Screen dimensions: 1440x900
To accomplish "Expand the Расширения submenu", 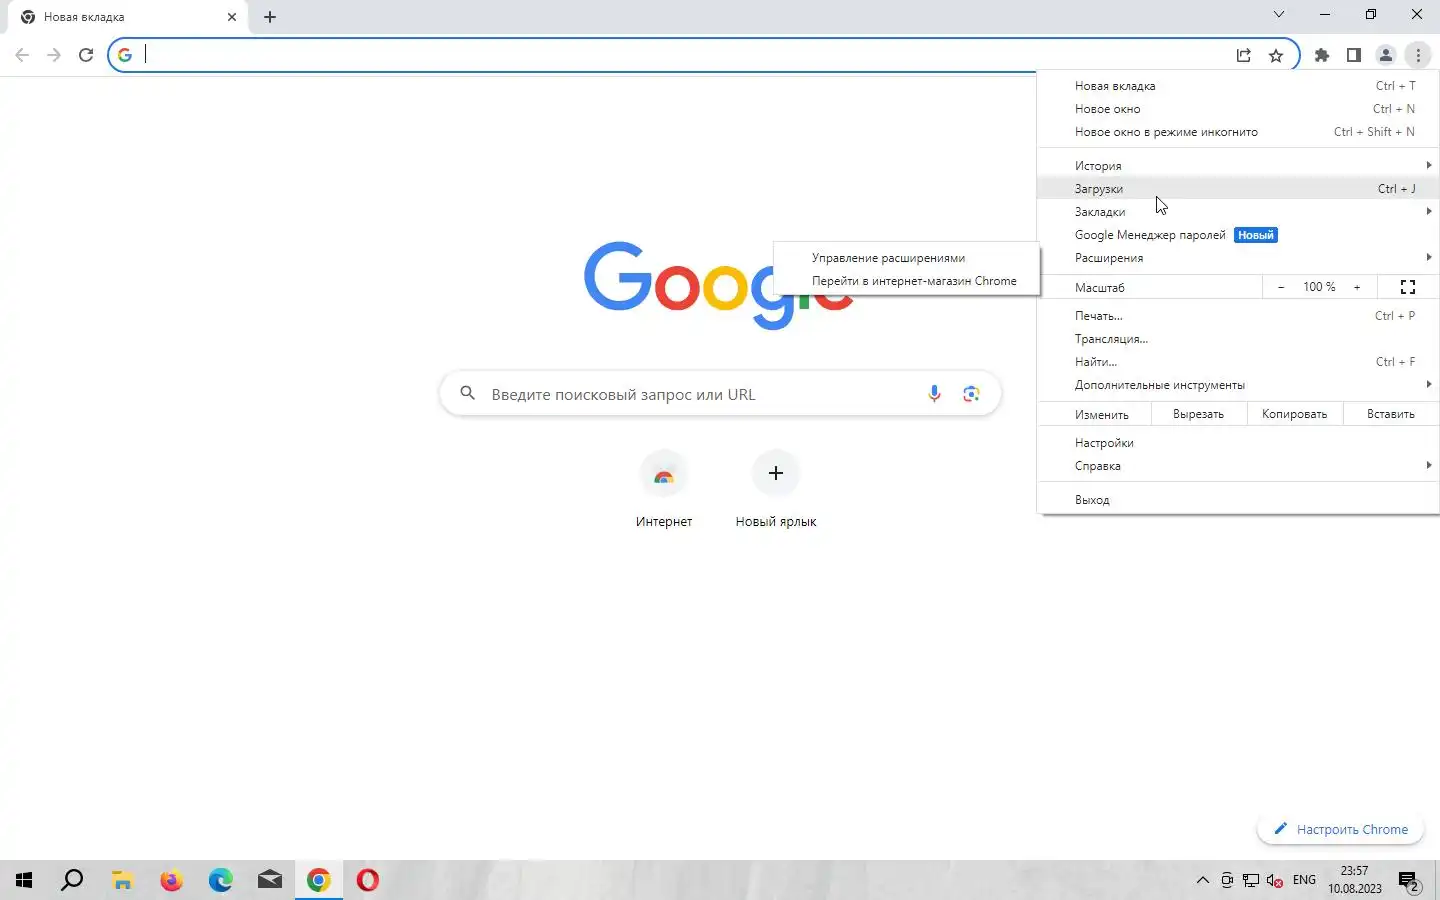I will coord(1238,258).
